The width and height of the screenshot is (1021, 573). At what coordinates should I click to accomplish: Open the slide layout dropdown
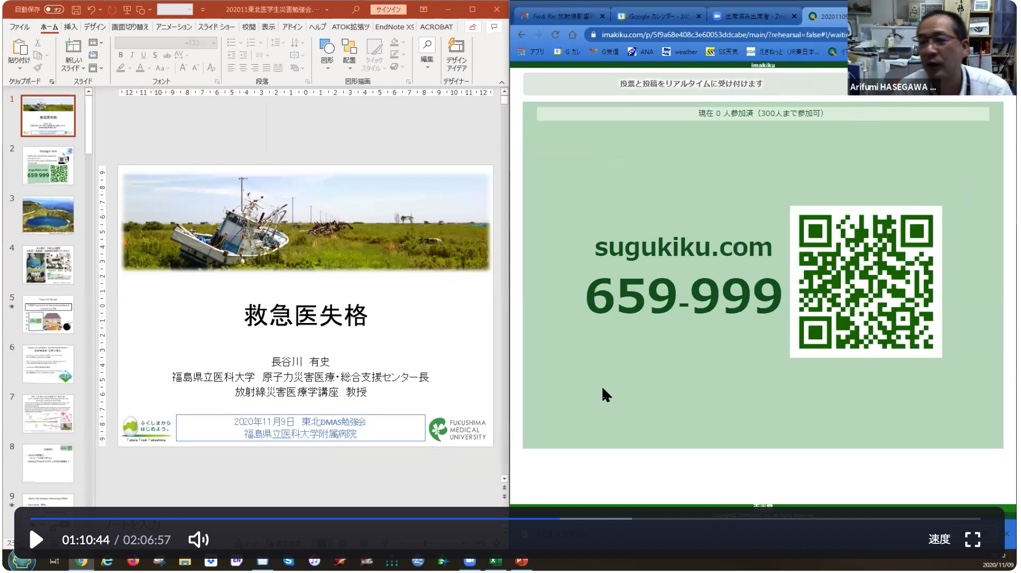pyautogui.click(x=94, y=43)
